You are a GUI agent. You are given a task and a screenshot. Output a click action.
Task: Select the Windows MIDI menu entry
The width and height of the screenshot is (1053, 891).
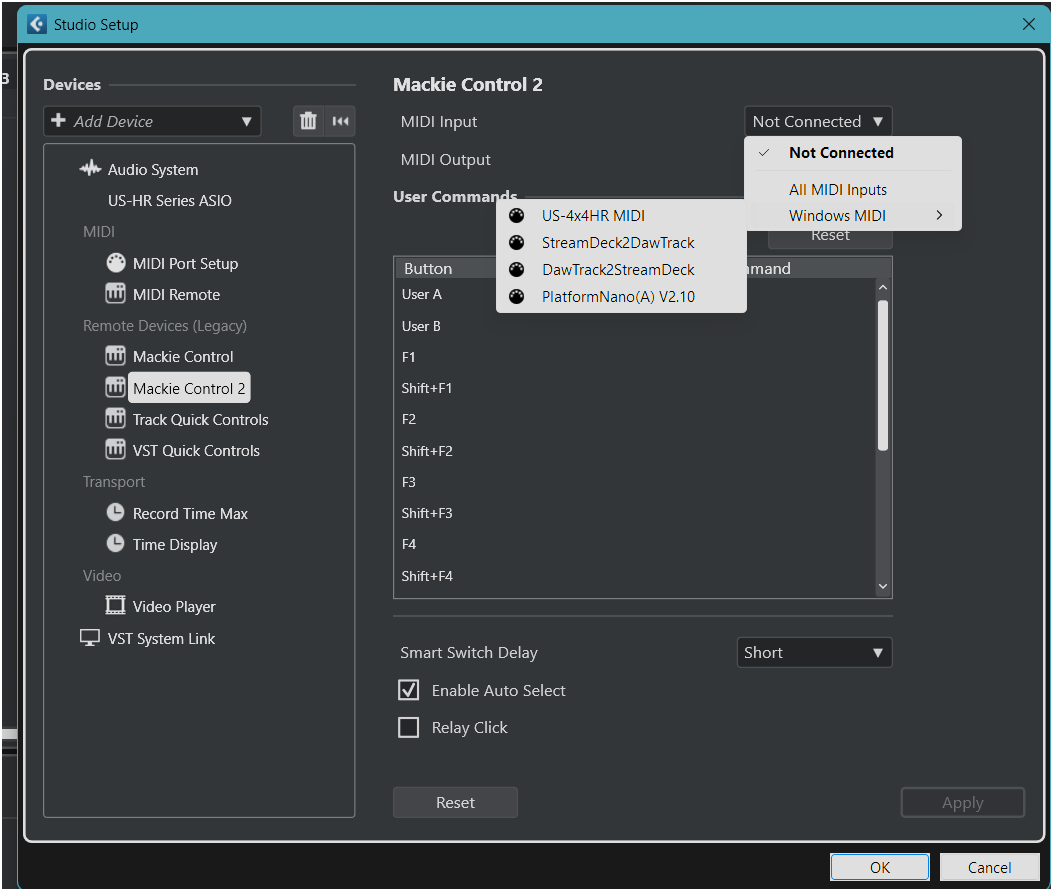853,216
